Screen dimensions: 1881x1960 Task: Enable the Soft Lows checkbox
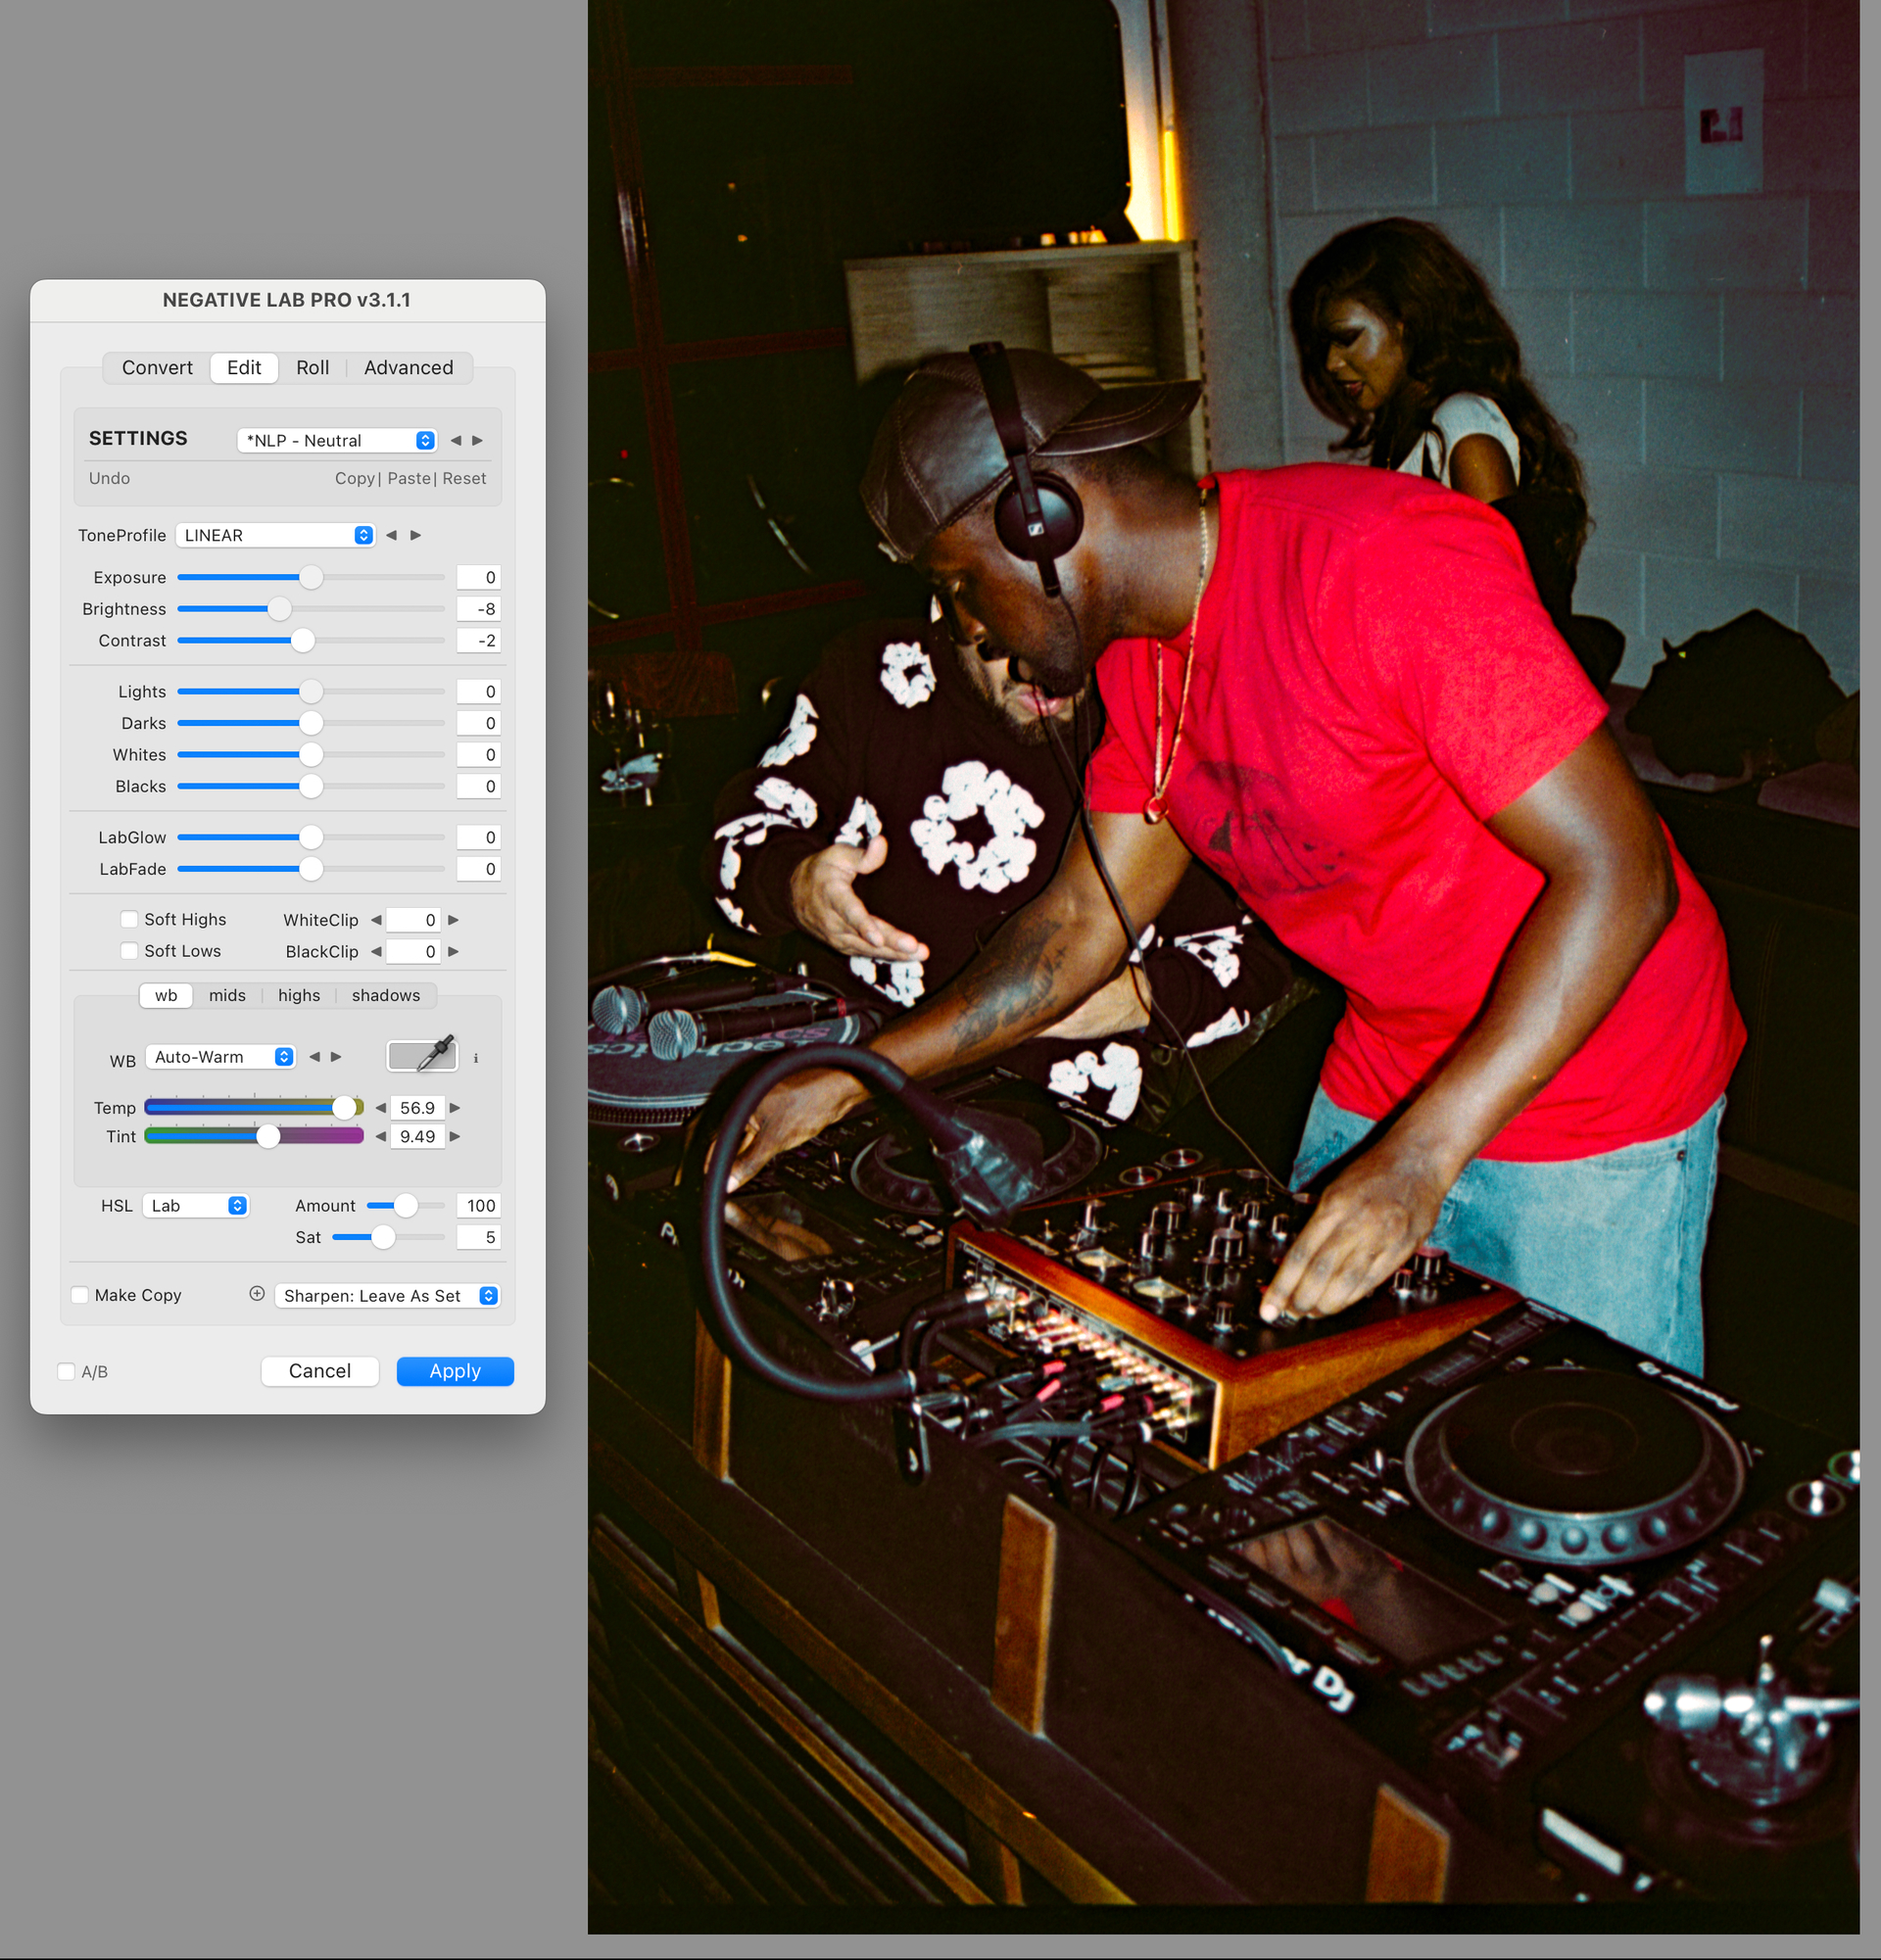pyautogui.click(x=129, y=951)
